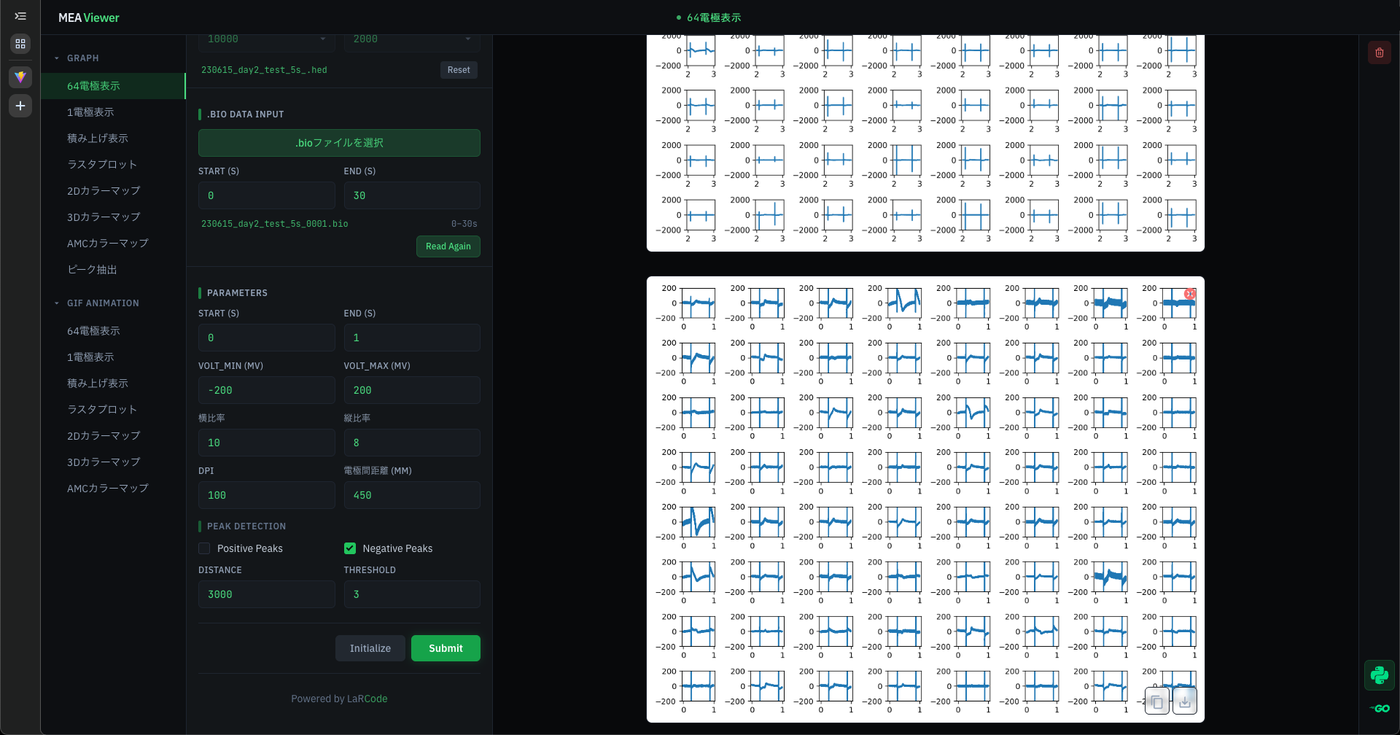This screenshot has width=1400, height=735.
Task: Click the VOLT_MAX field showing 200
Action: 412,390
